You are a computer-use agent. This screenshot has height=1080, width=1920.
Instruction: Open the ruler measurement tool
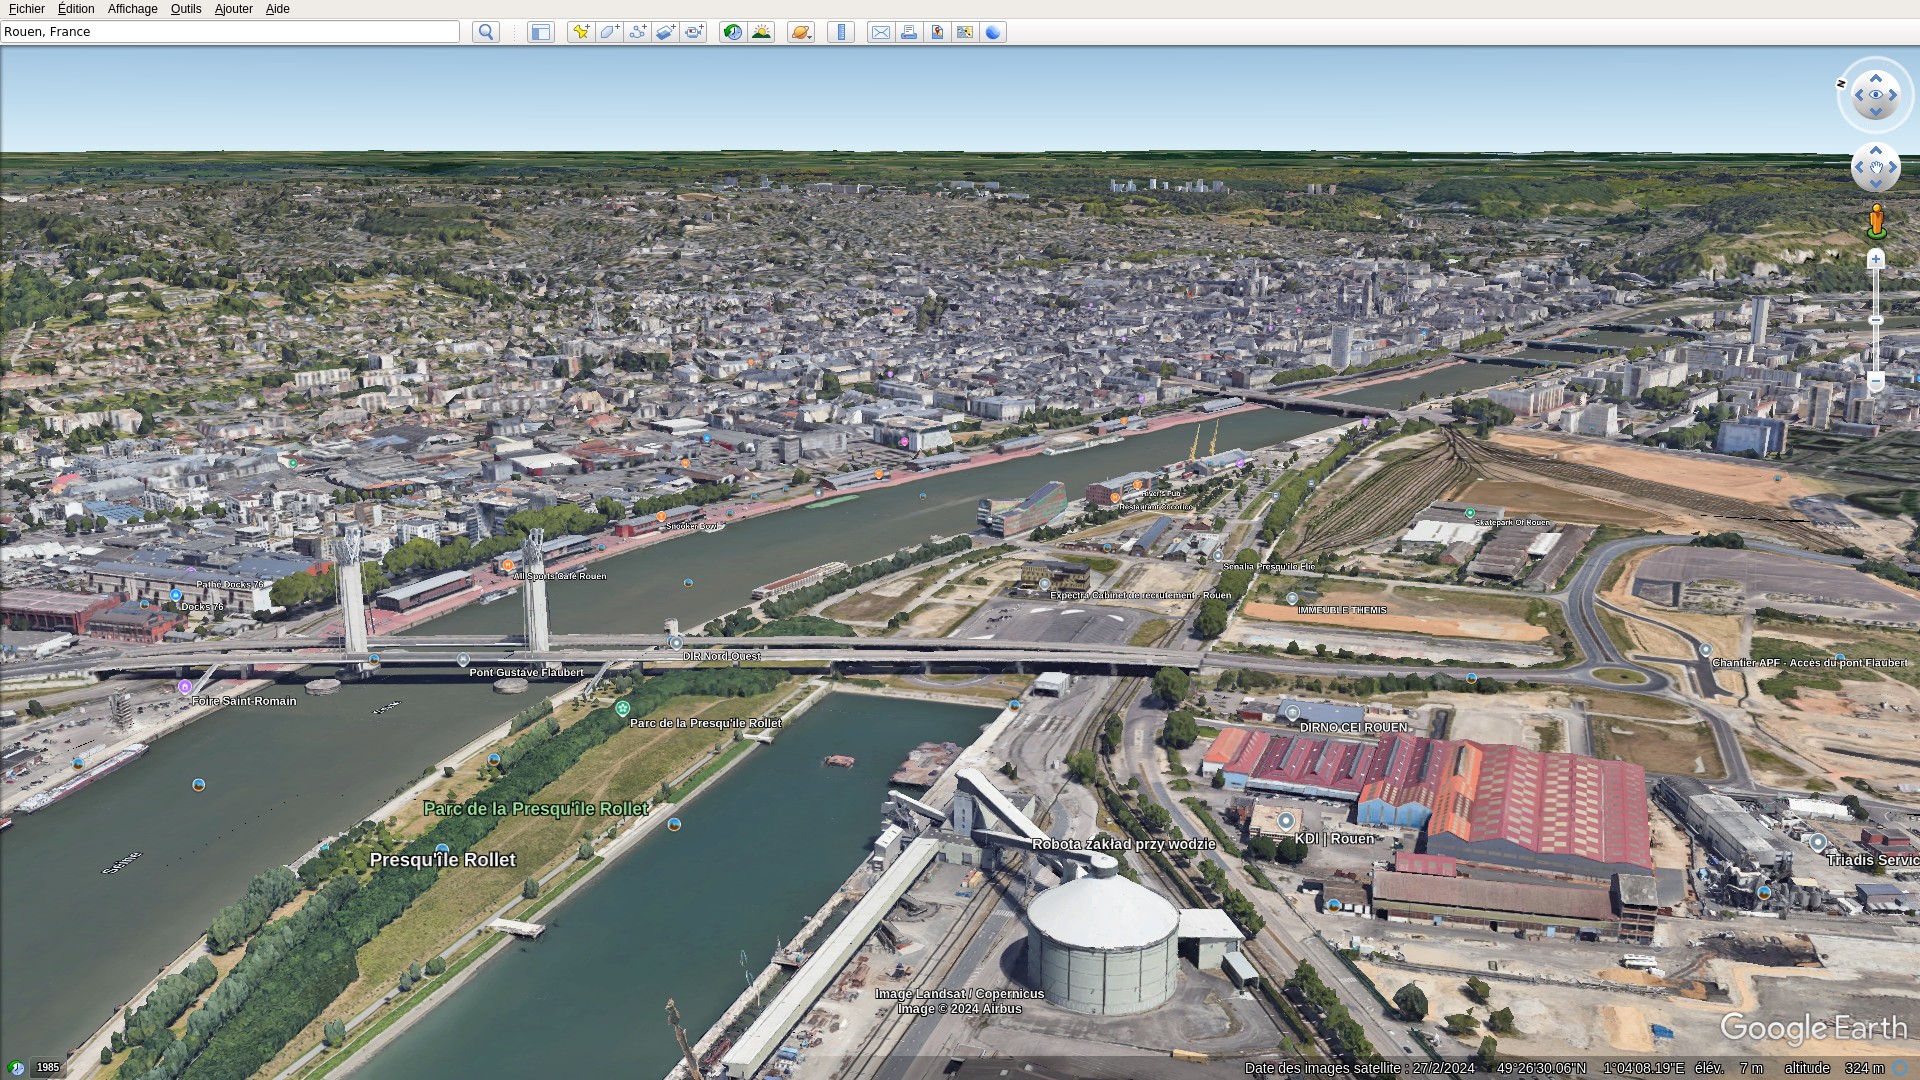tap(841, 32)
